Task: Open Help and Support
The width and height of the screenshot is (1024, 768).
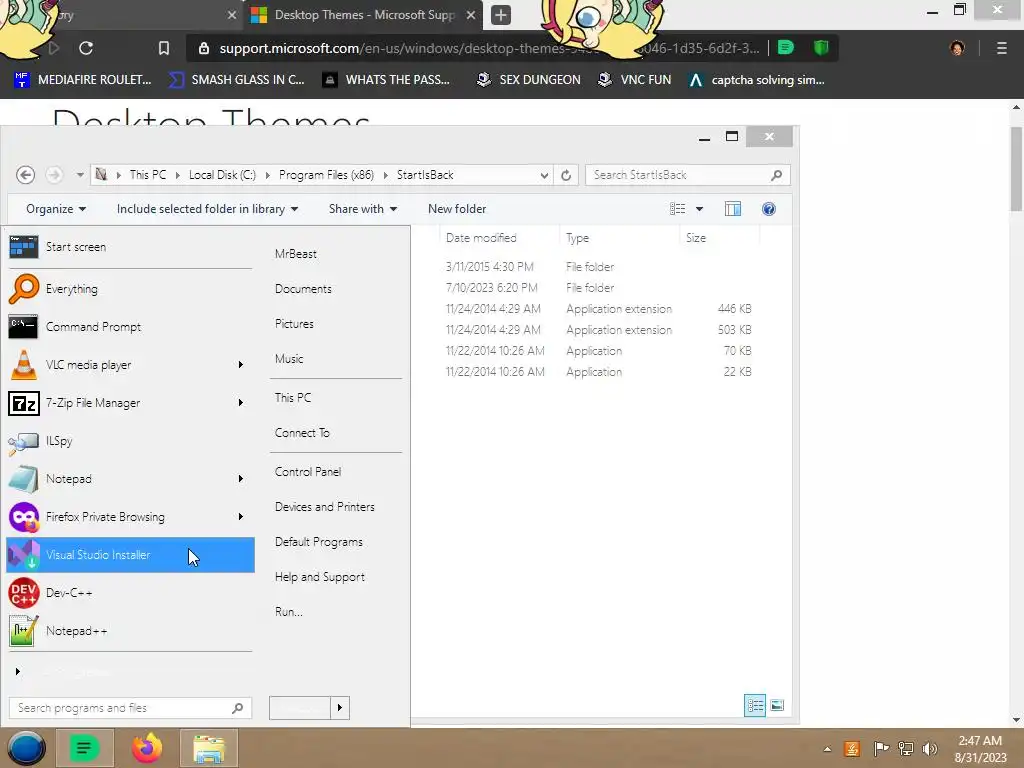Action: tap(320, 577)
